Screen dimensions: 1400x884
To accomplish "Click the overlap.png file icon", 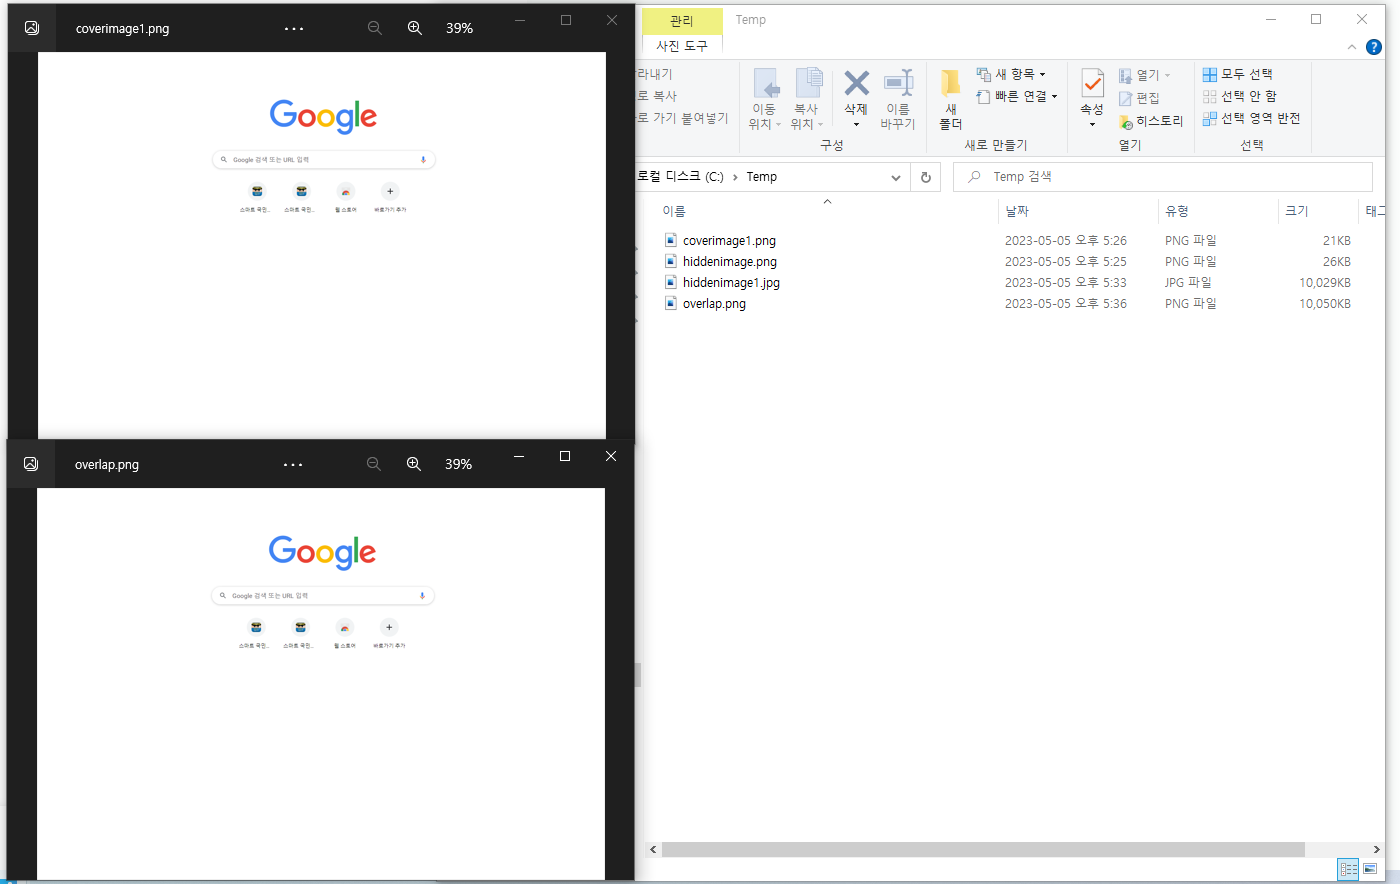I will coord(671,303).
